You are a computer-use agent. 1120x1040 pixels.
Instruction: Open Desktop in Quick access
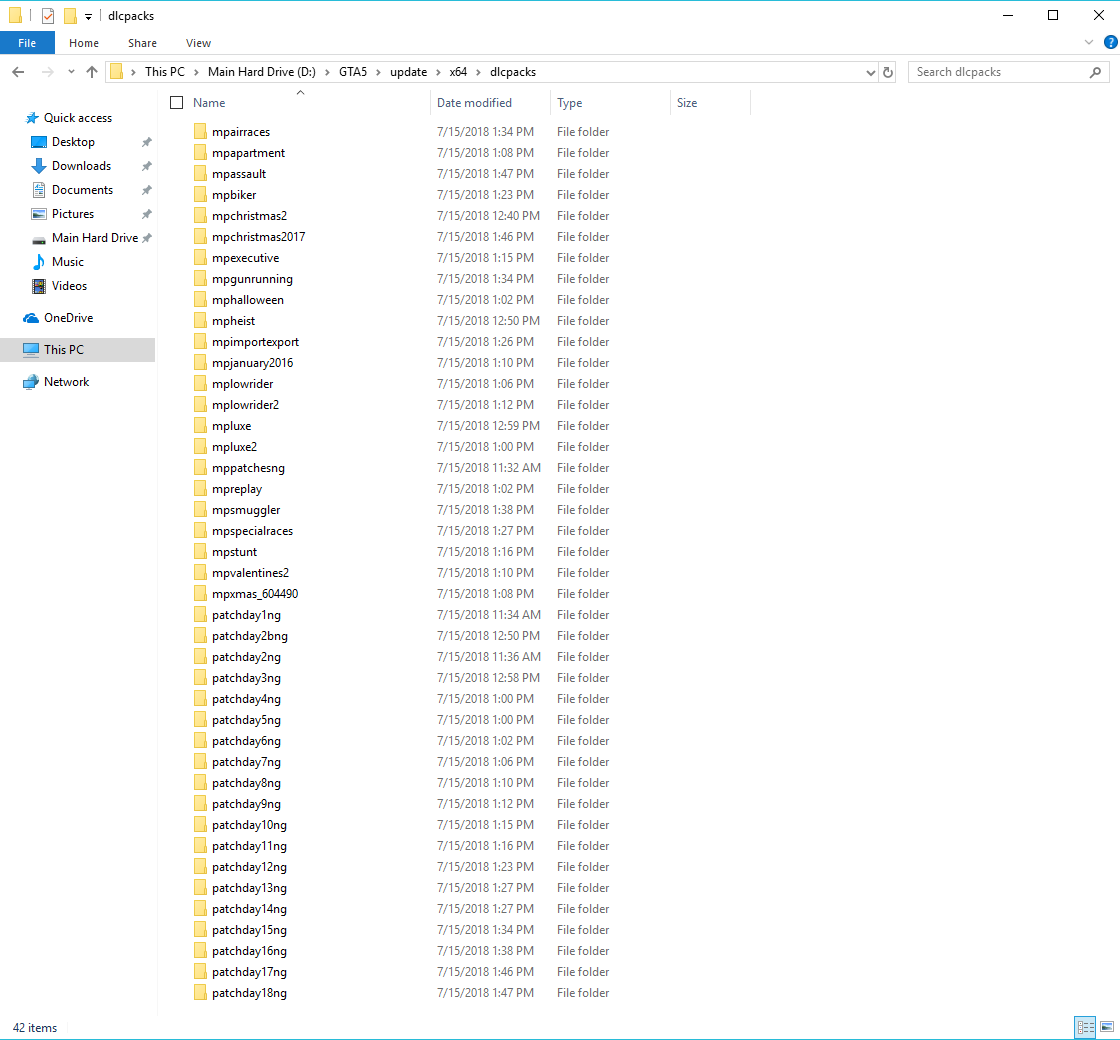73,141
